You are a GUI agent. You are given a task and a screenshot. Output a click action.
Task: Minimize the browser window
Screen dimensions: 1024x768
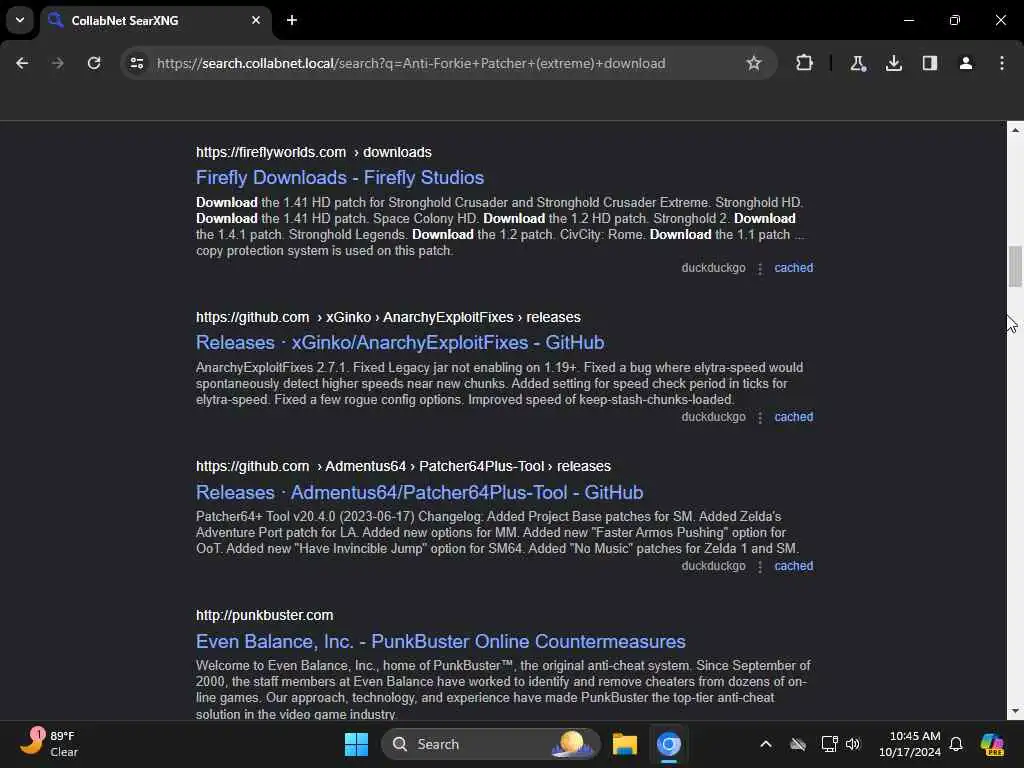tap(908, 20)
